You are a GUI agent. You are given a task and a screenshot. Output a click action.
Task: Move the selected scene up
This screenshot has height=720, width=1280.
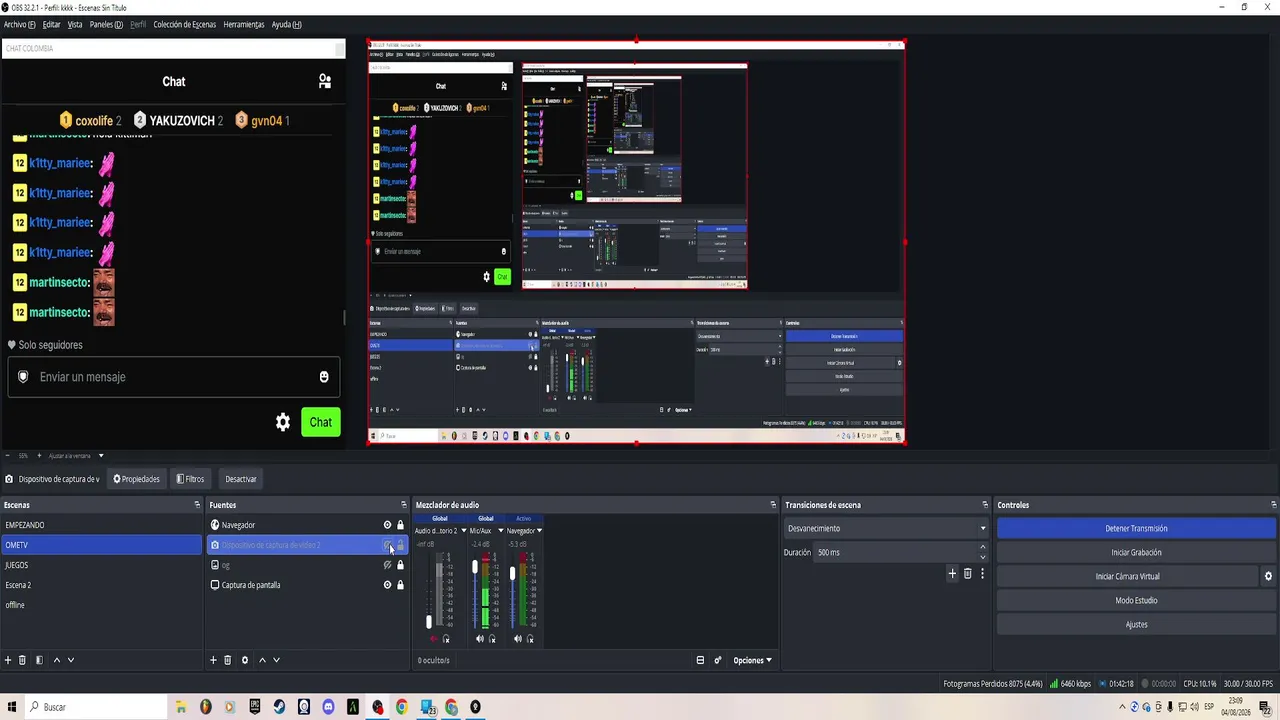pyautogui.click(x=56, y=660)
